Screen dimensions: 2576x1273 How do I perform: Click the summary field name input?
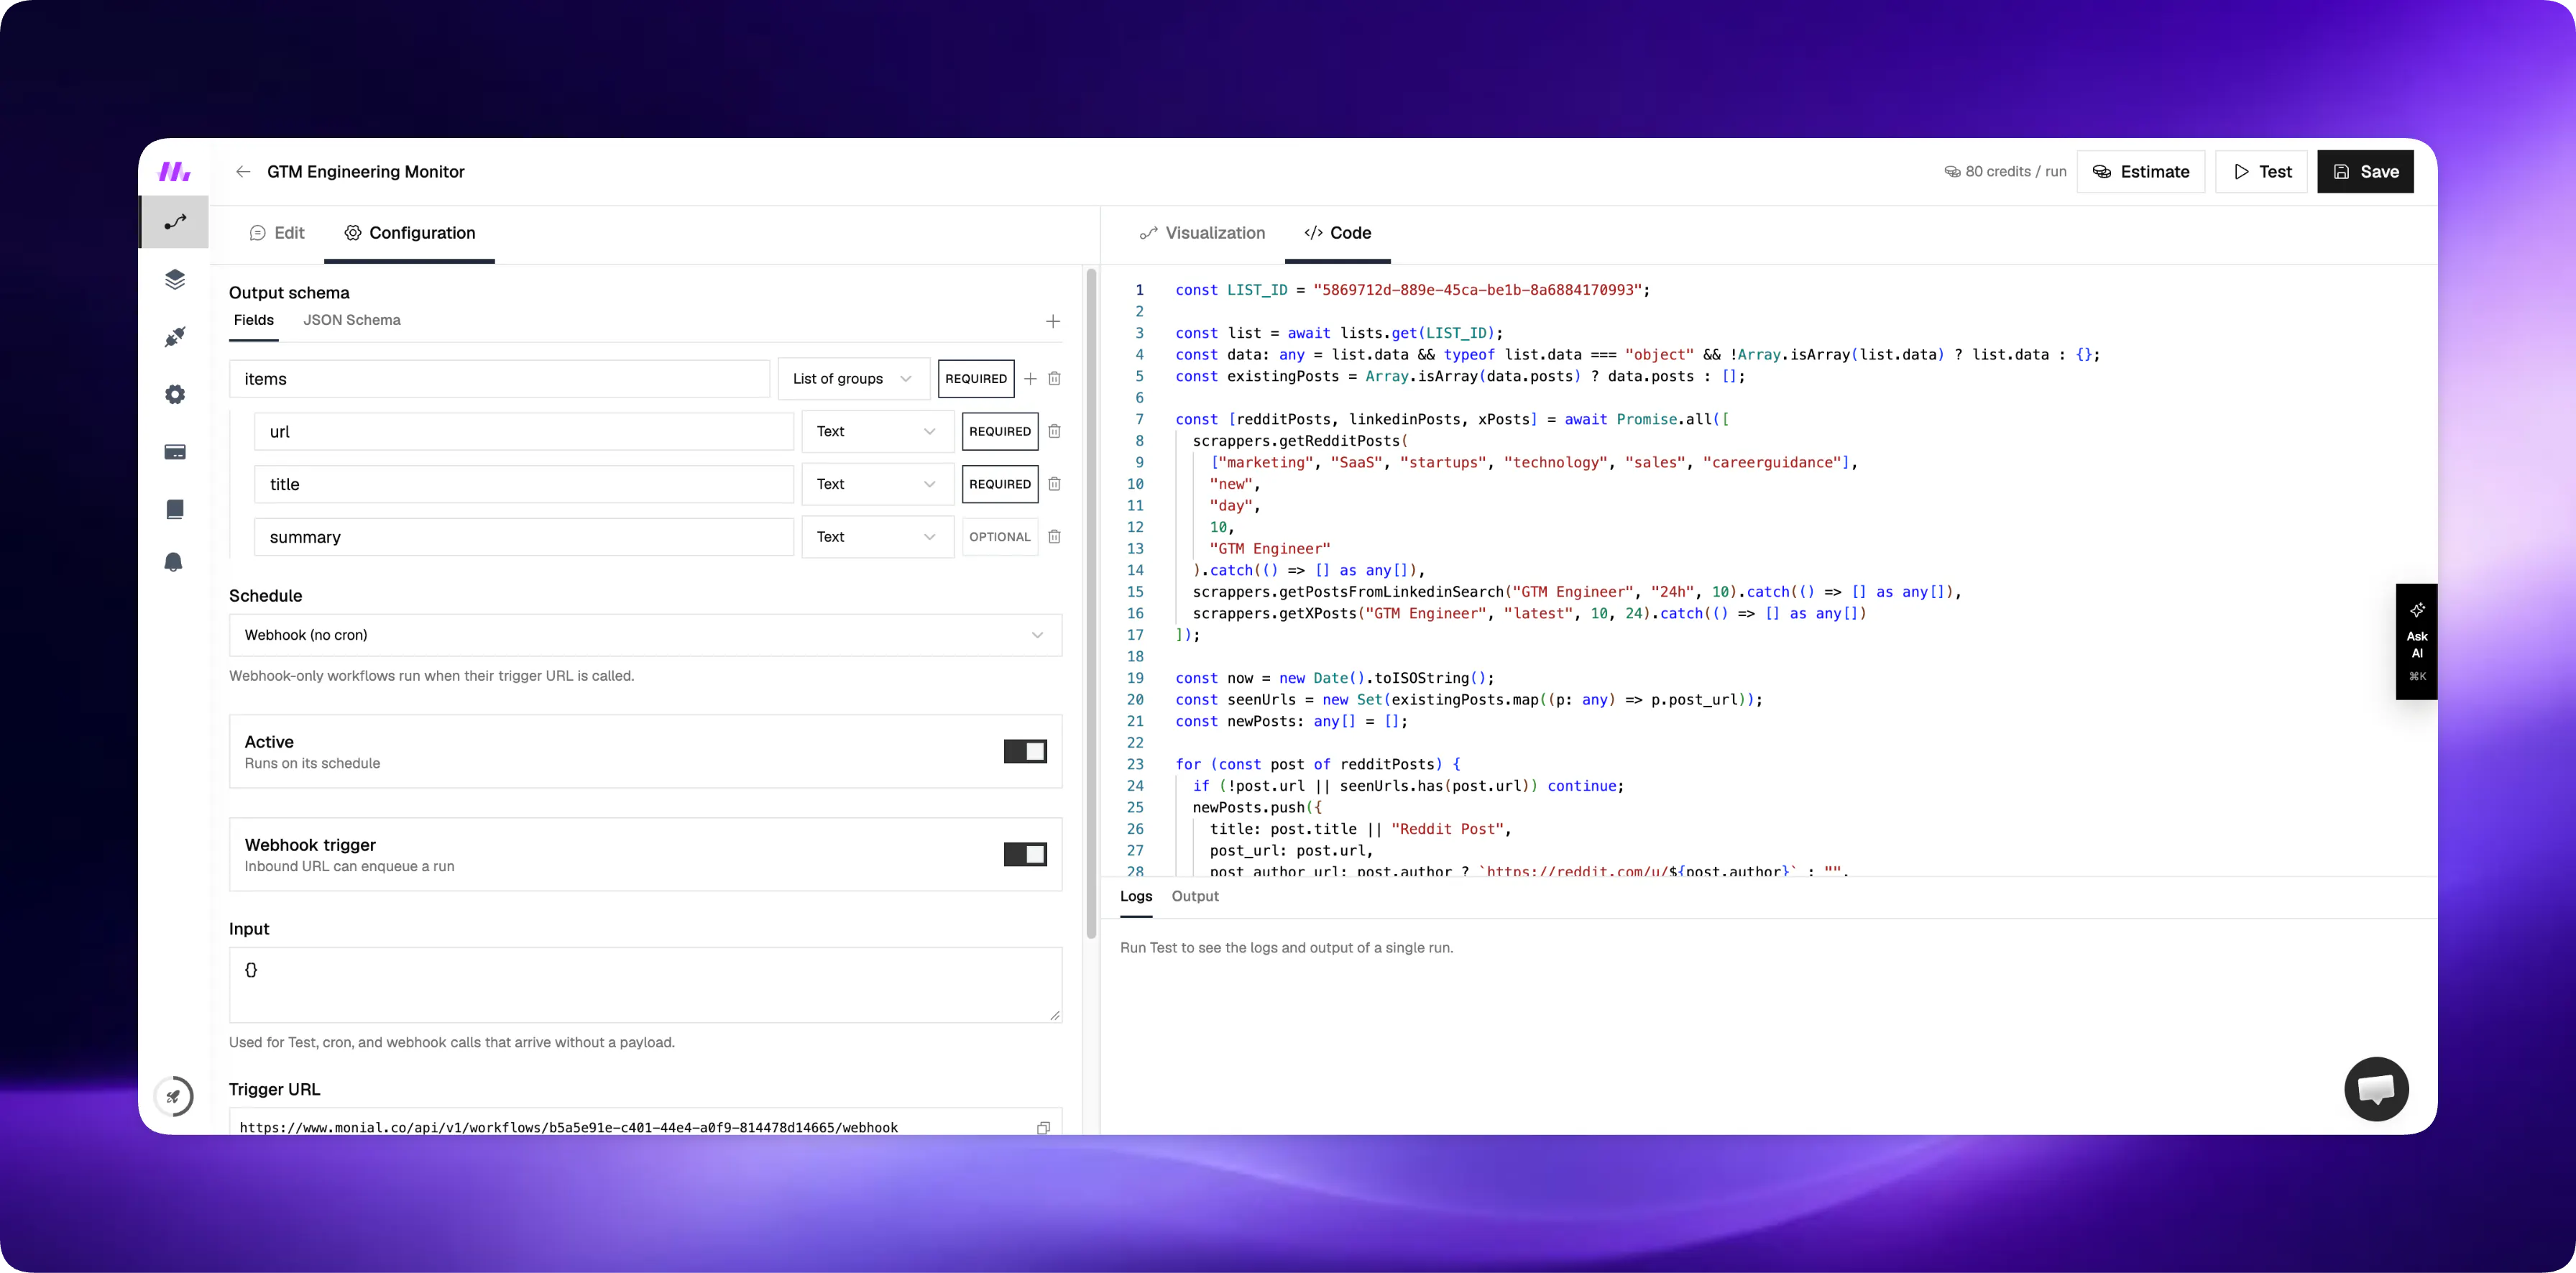(x=524, y=537)
